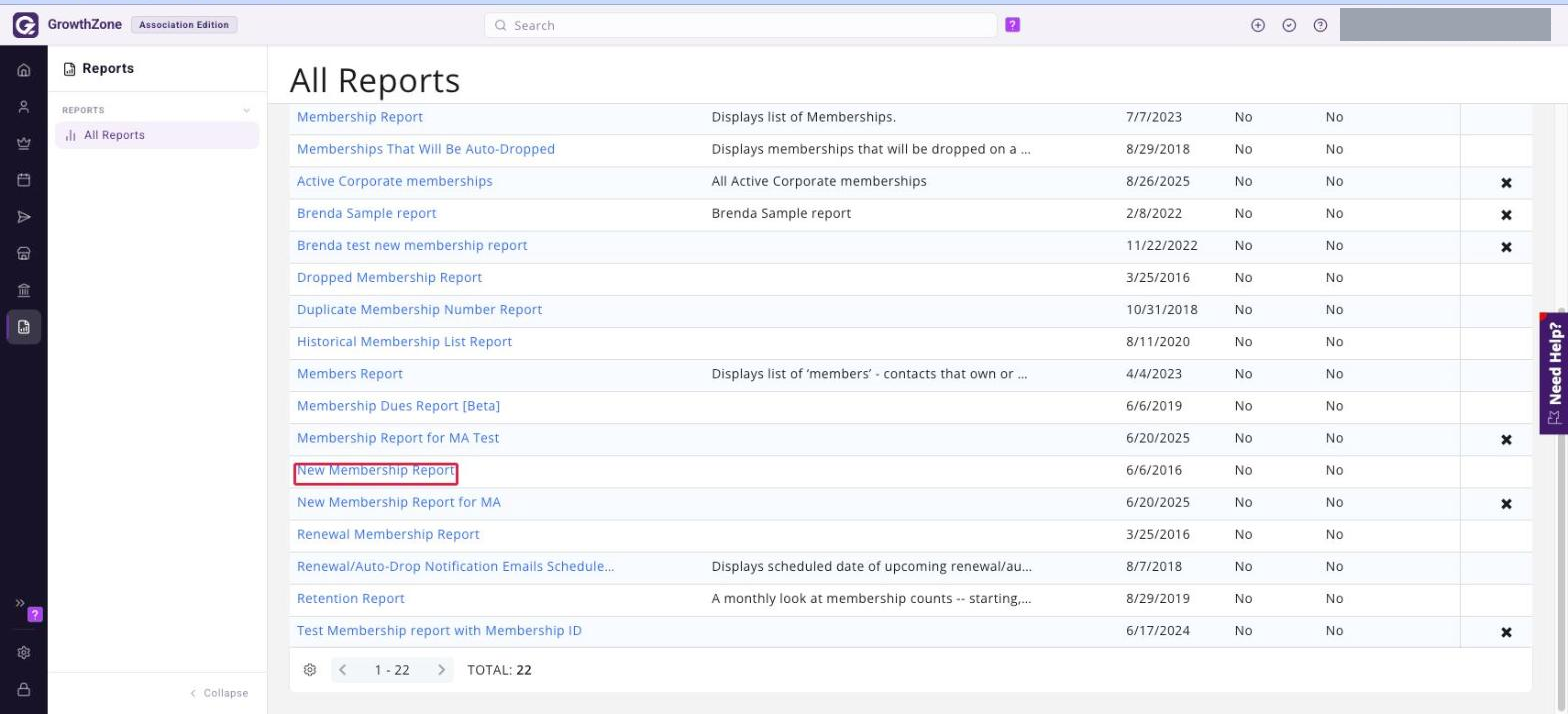Click 'Displays list of Memberships.' description
This screenshot has width=1568, height=714.
tap(804, 117)
